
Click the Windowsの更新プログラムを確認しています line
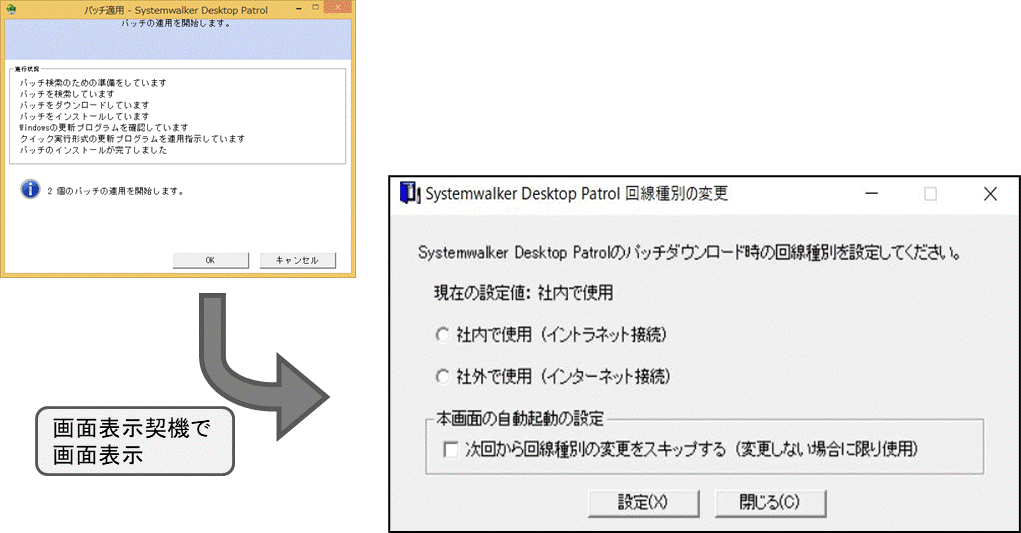[x=104, y=128]
